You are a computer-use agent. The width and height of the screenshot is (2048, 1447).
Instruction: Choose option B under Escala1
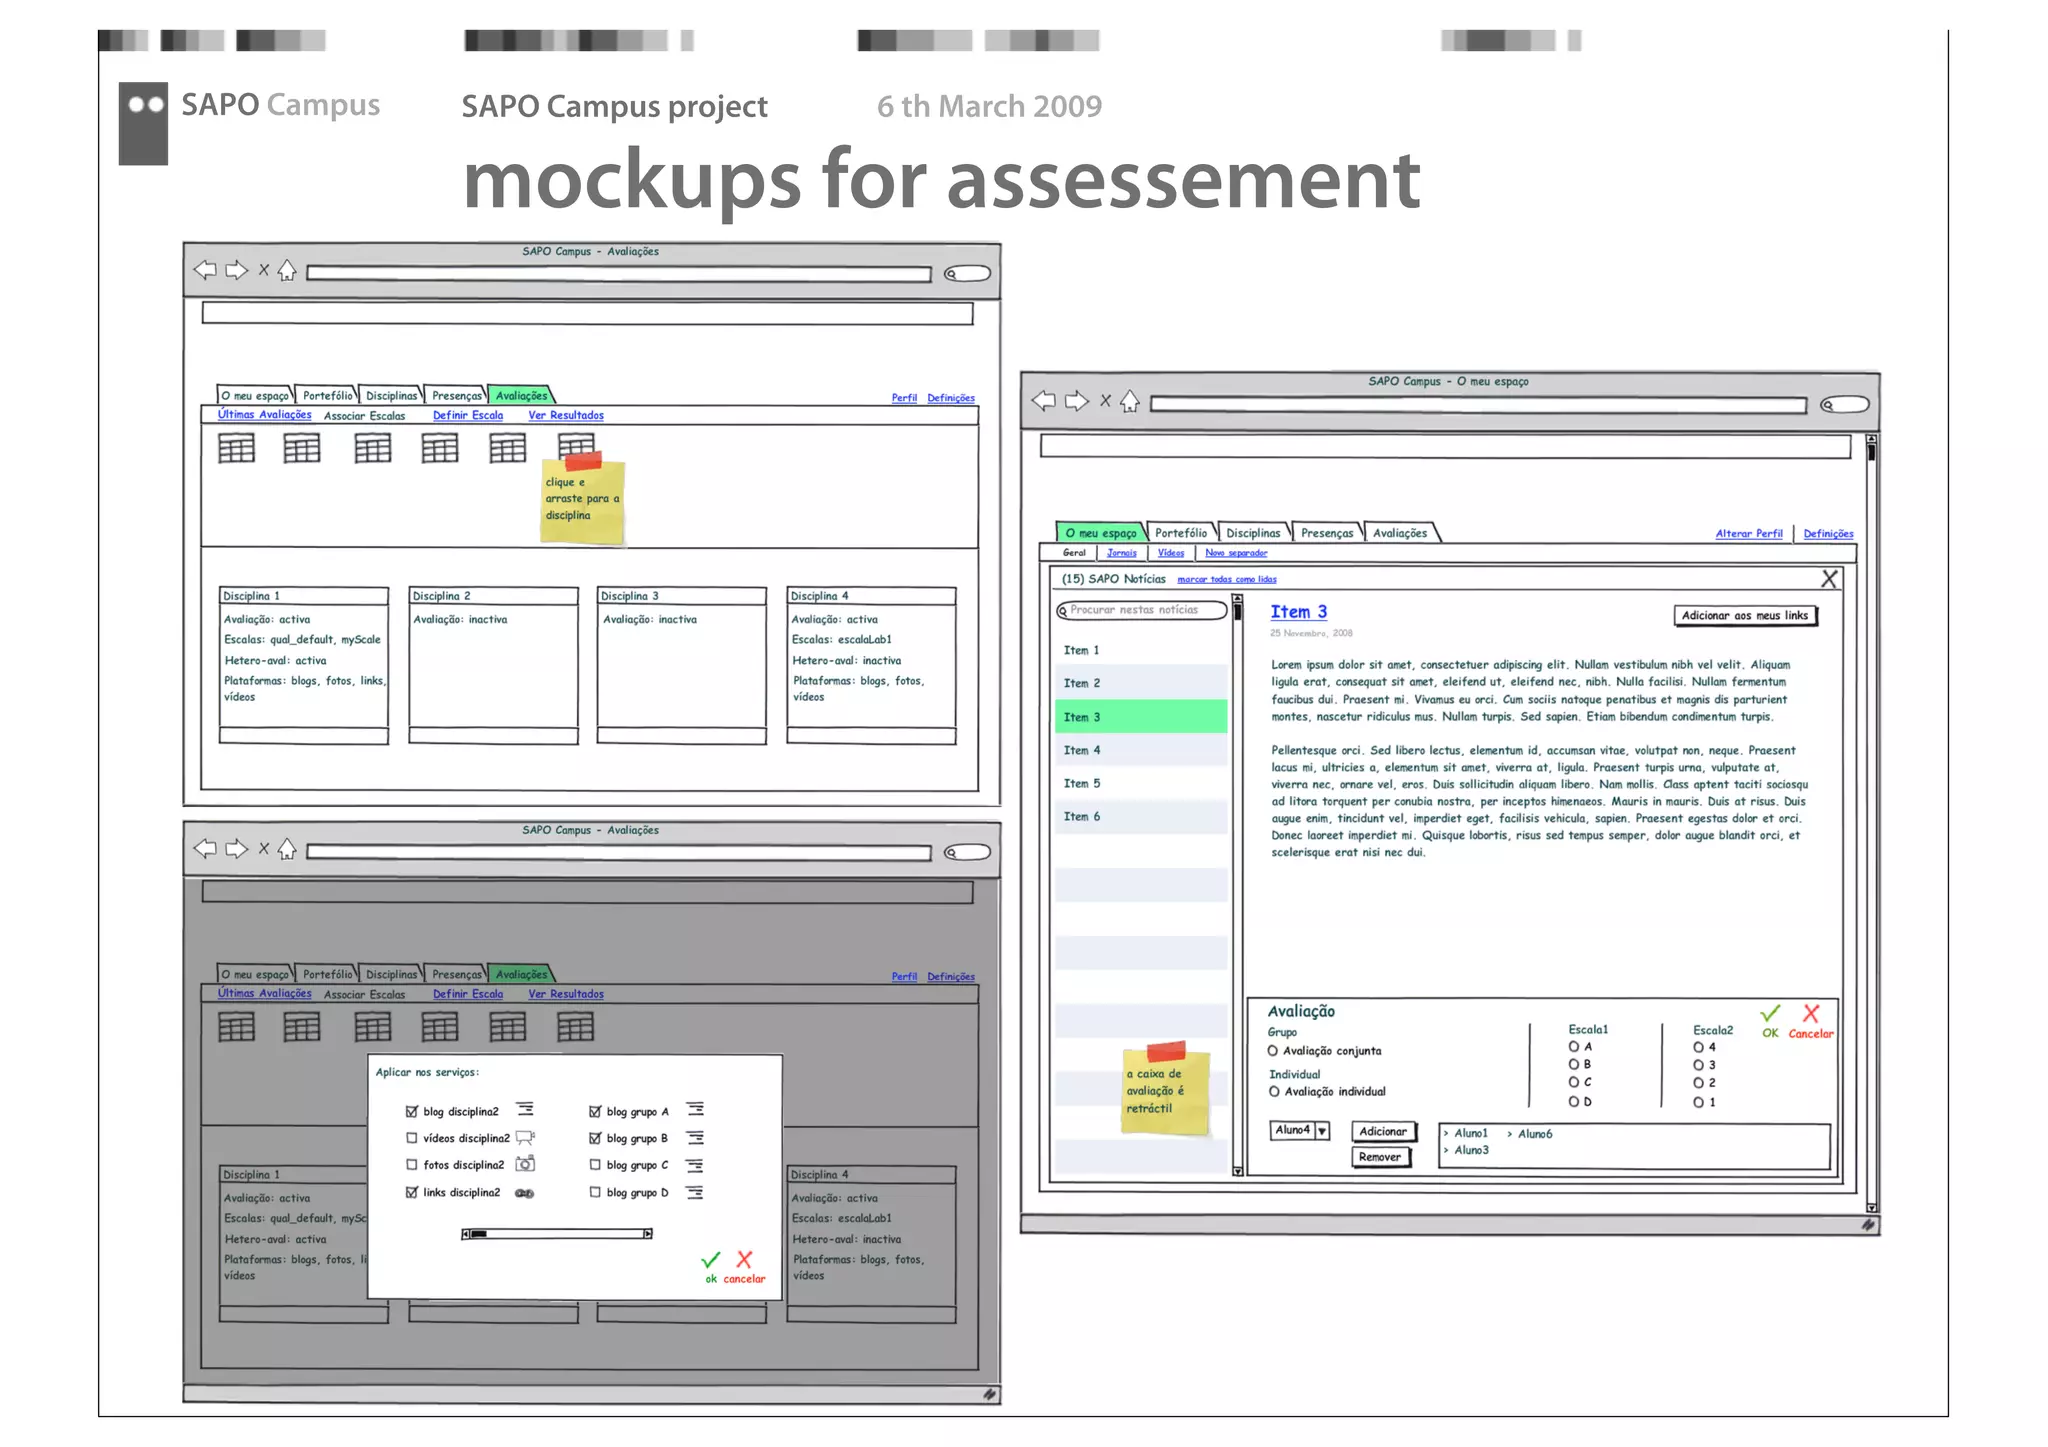pyautogui.click(x=1573, y=1064)
